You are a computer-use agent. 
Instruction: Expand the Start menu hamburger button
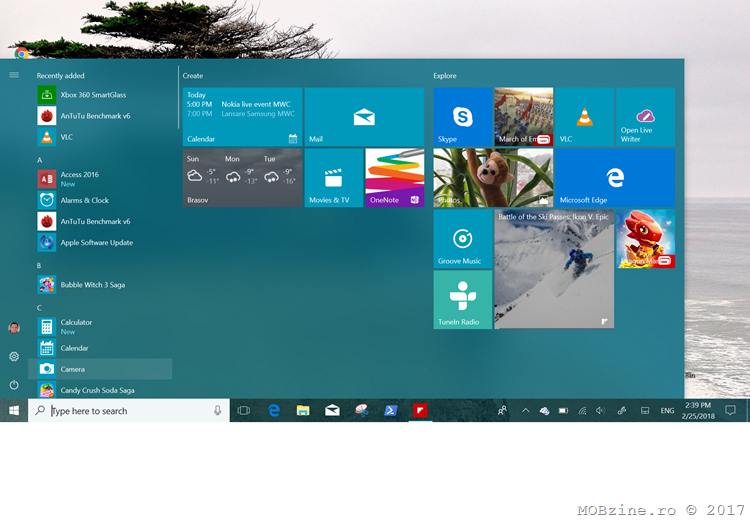(x=14, y=75)
